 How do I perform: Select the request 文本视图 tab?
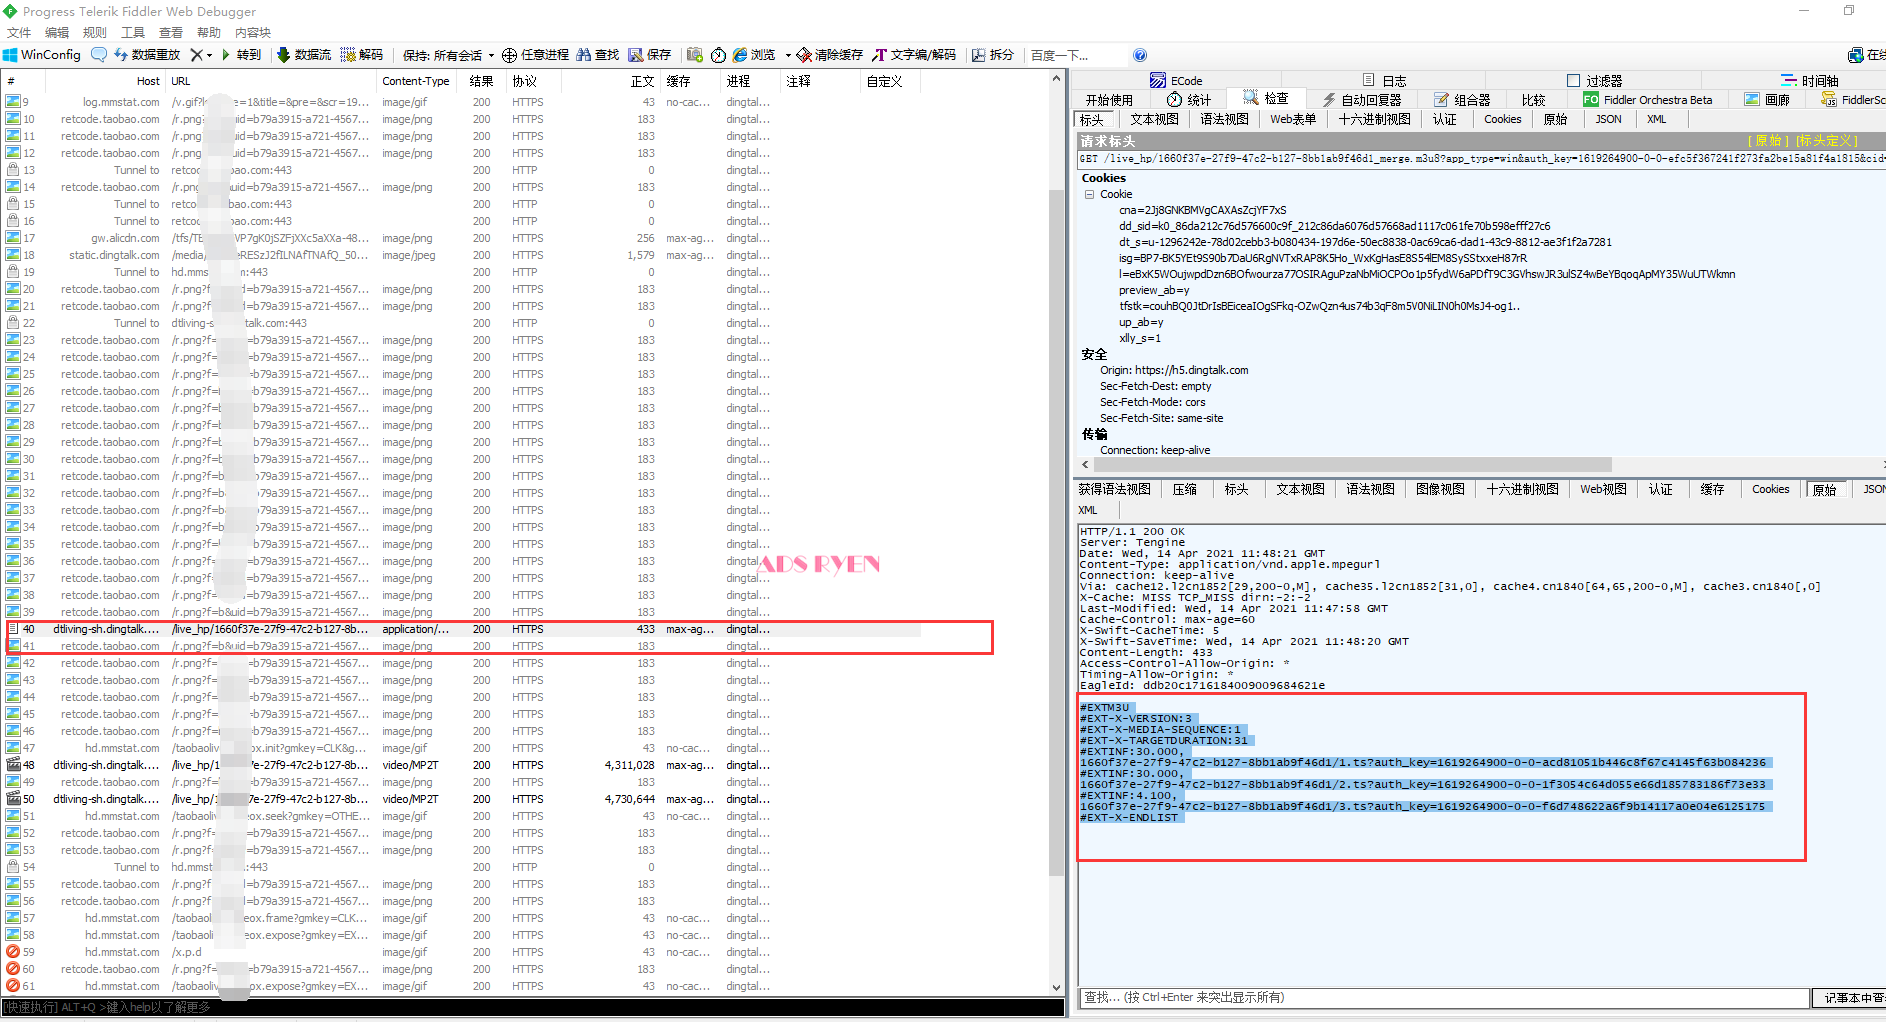pyautogui.click(x=1154, y=119)
